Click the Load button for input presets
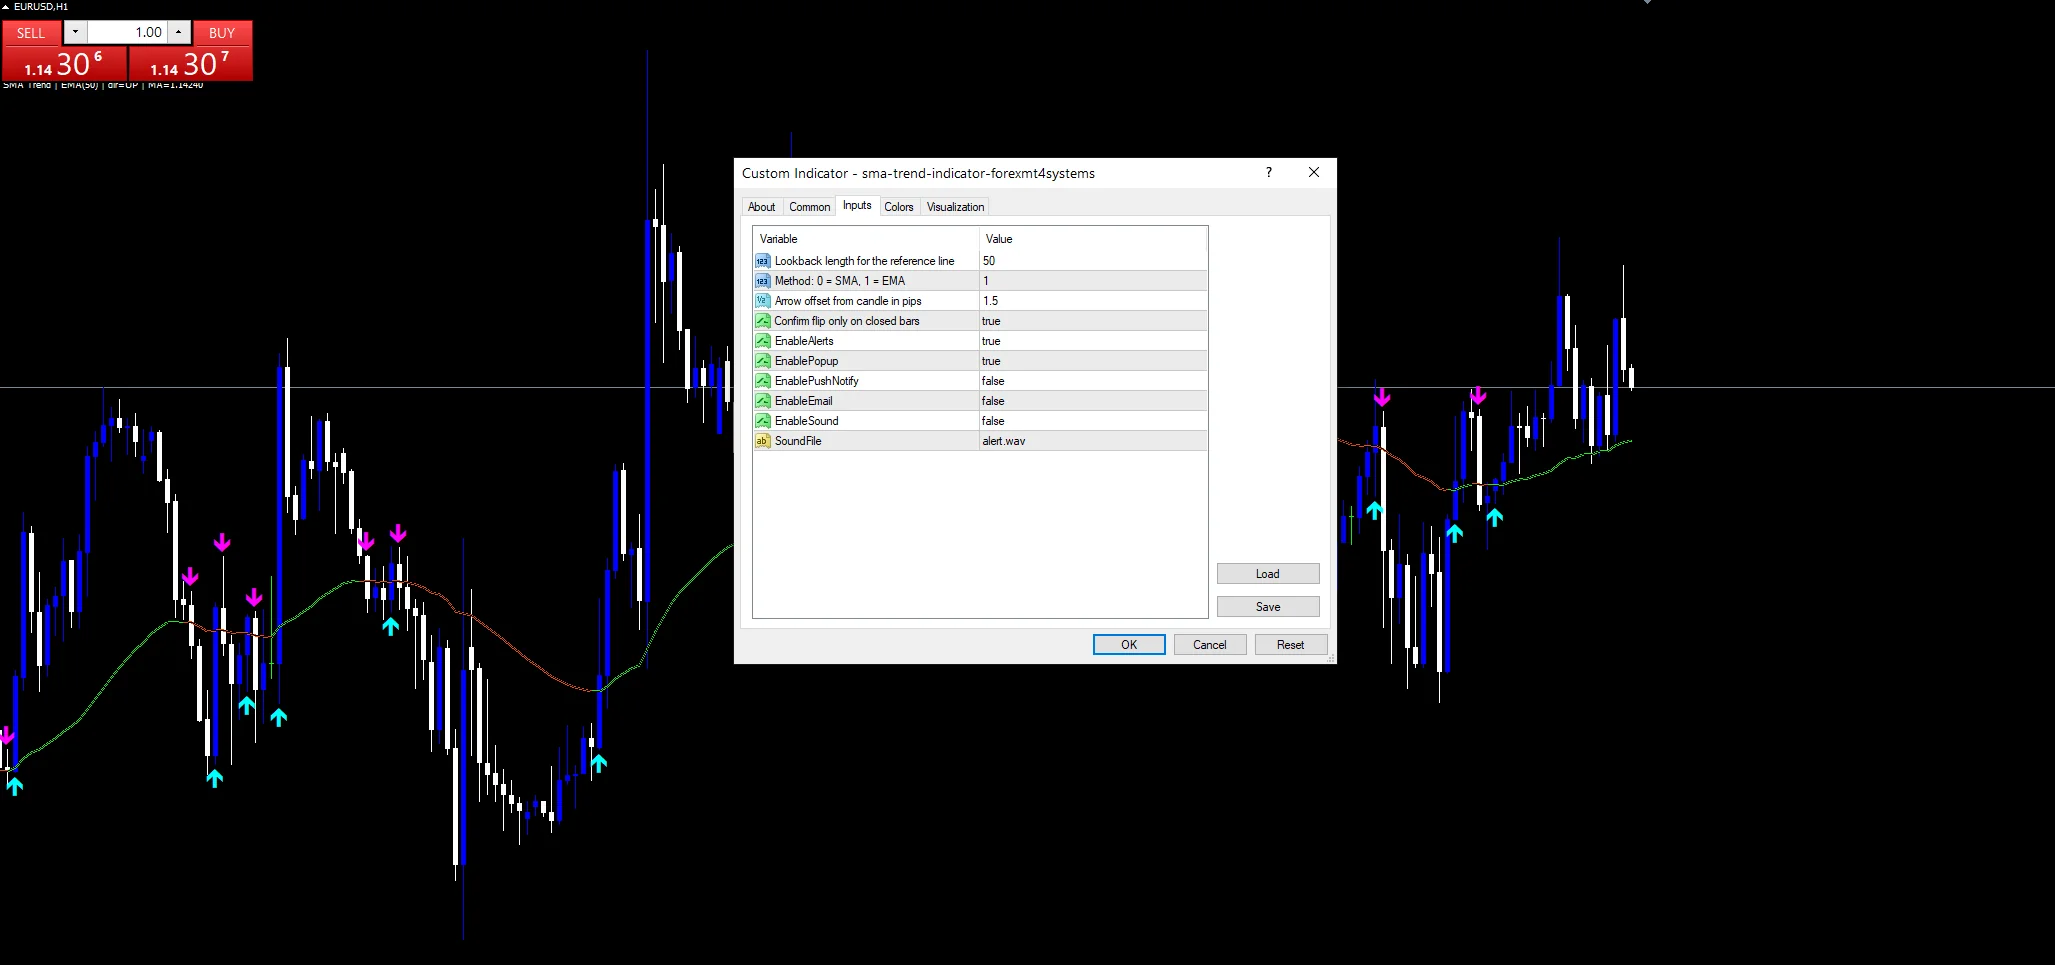 click(1267, 574)
